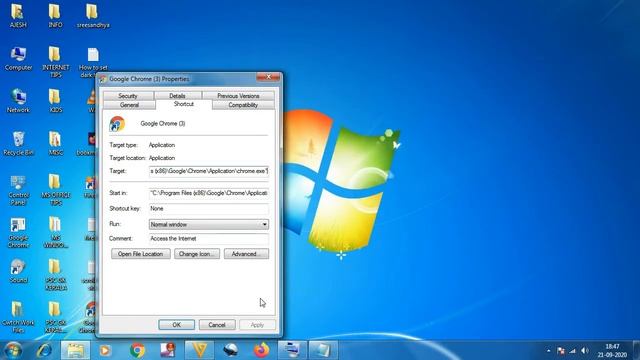Click the Shortcut key field
This screenshot has height=360, width=640.
[209, 209]
